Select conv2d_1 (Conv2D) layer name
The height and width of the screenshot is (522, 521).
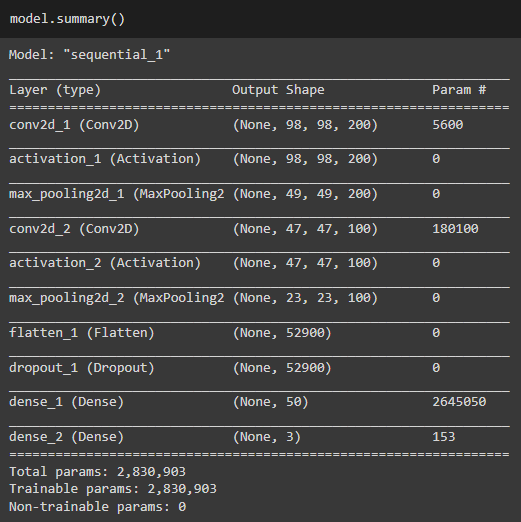(74, 125)
